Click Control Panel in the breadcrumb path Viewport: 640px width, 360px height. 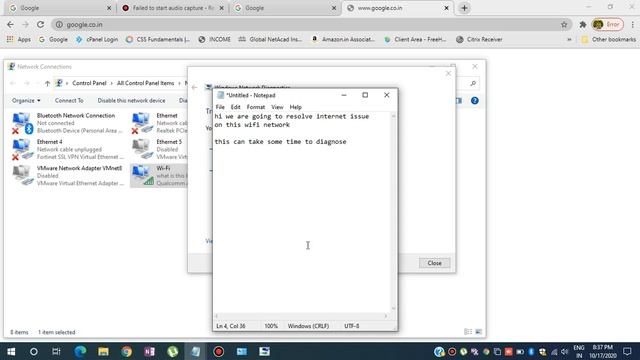coord(89,83)
